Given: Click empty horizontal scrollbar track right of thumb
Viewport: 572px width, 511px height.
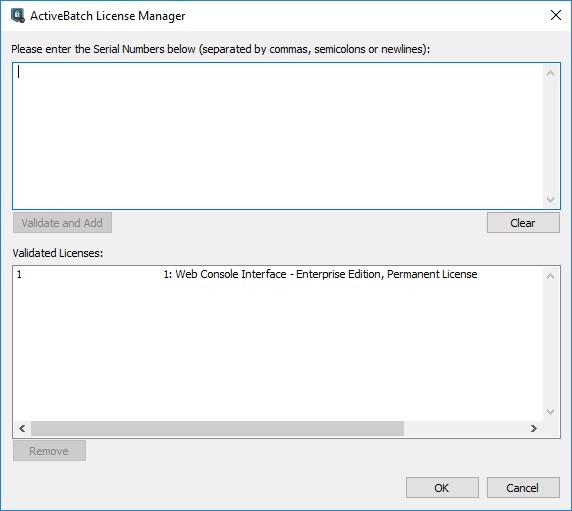Looking at the screenshot, I should click(x=464, y=428).
